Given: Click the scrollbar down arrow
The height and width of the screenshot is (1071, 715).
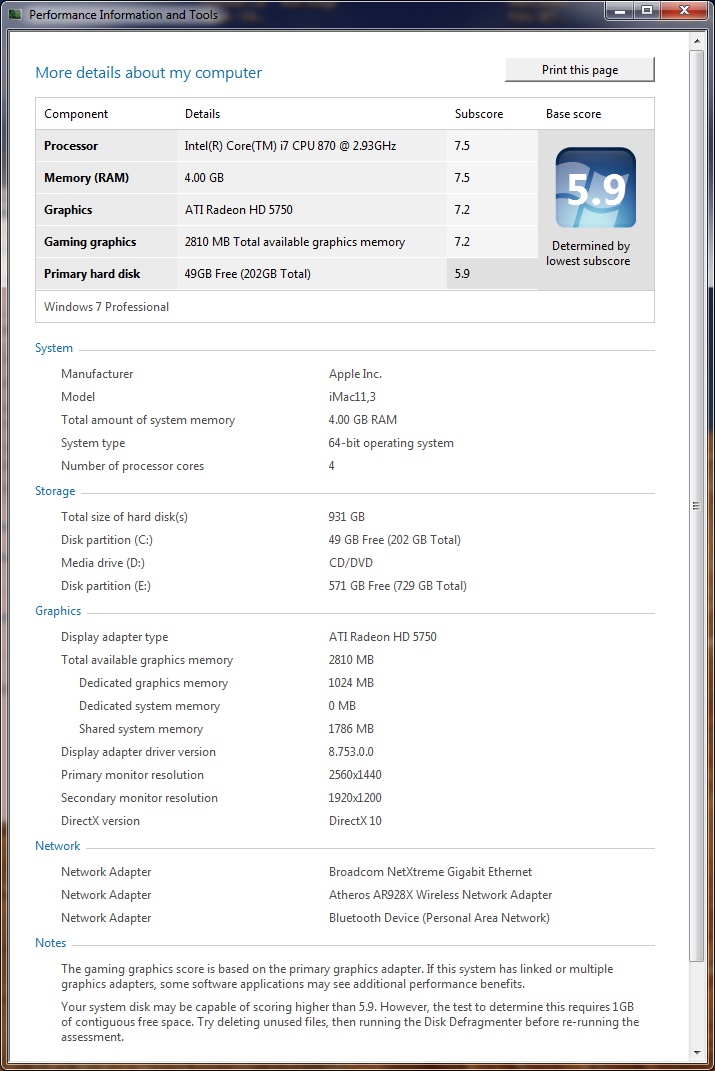Looking at the screenshot, I should (697, 1053).
